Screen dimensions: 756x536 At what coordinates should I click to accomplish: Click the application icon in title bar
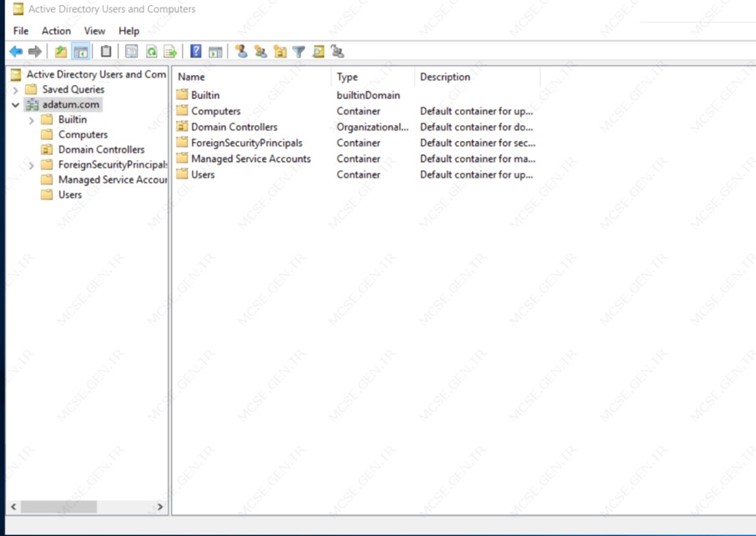[x=18, y=9]
